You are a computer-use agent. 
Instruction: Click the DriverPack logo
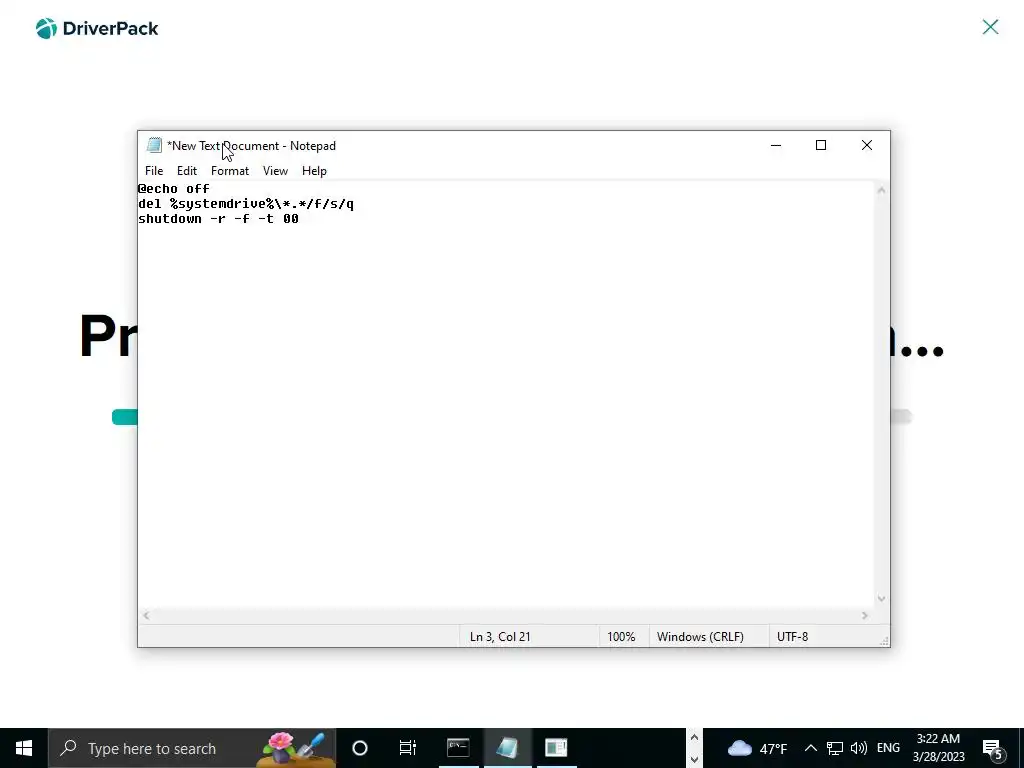click(x=97, y=28)
